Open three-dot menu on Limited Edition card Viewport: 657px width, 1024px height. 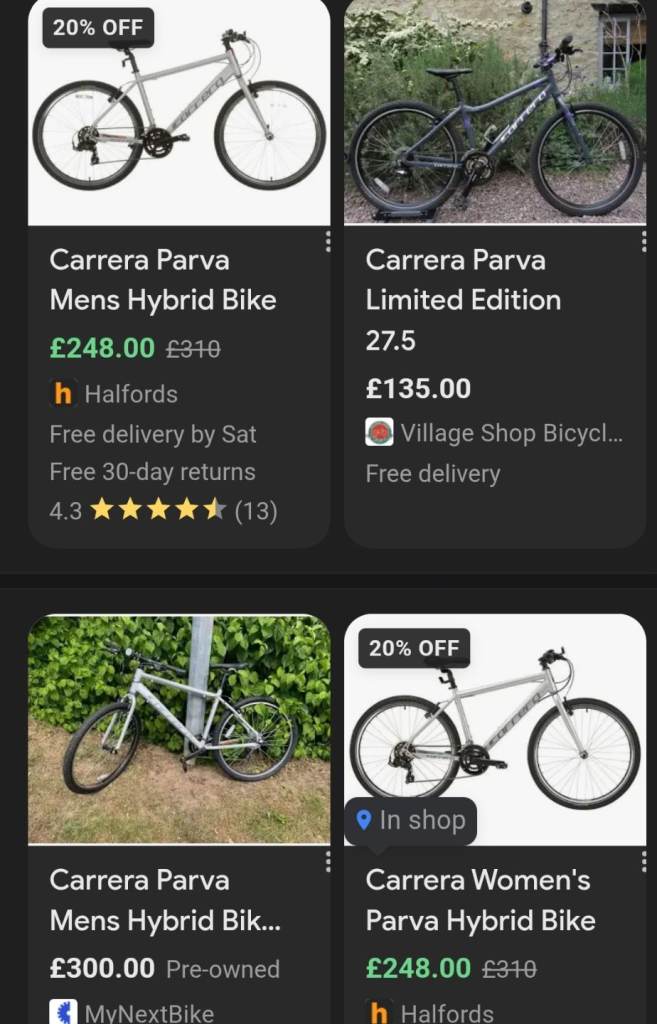(x=643, y=241)
